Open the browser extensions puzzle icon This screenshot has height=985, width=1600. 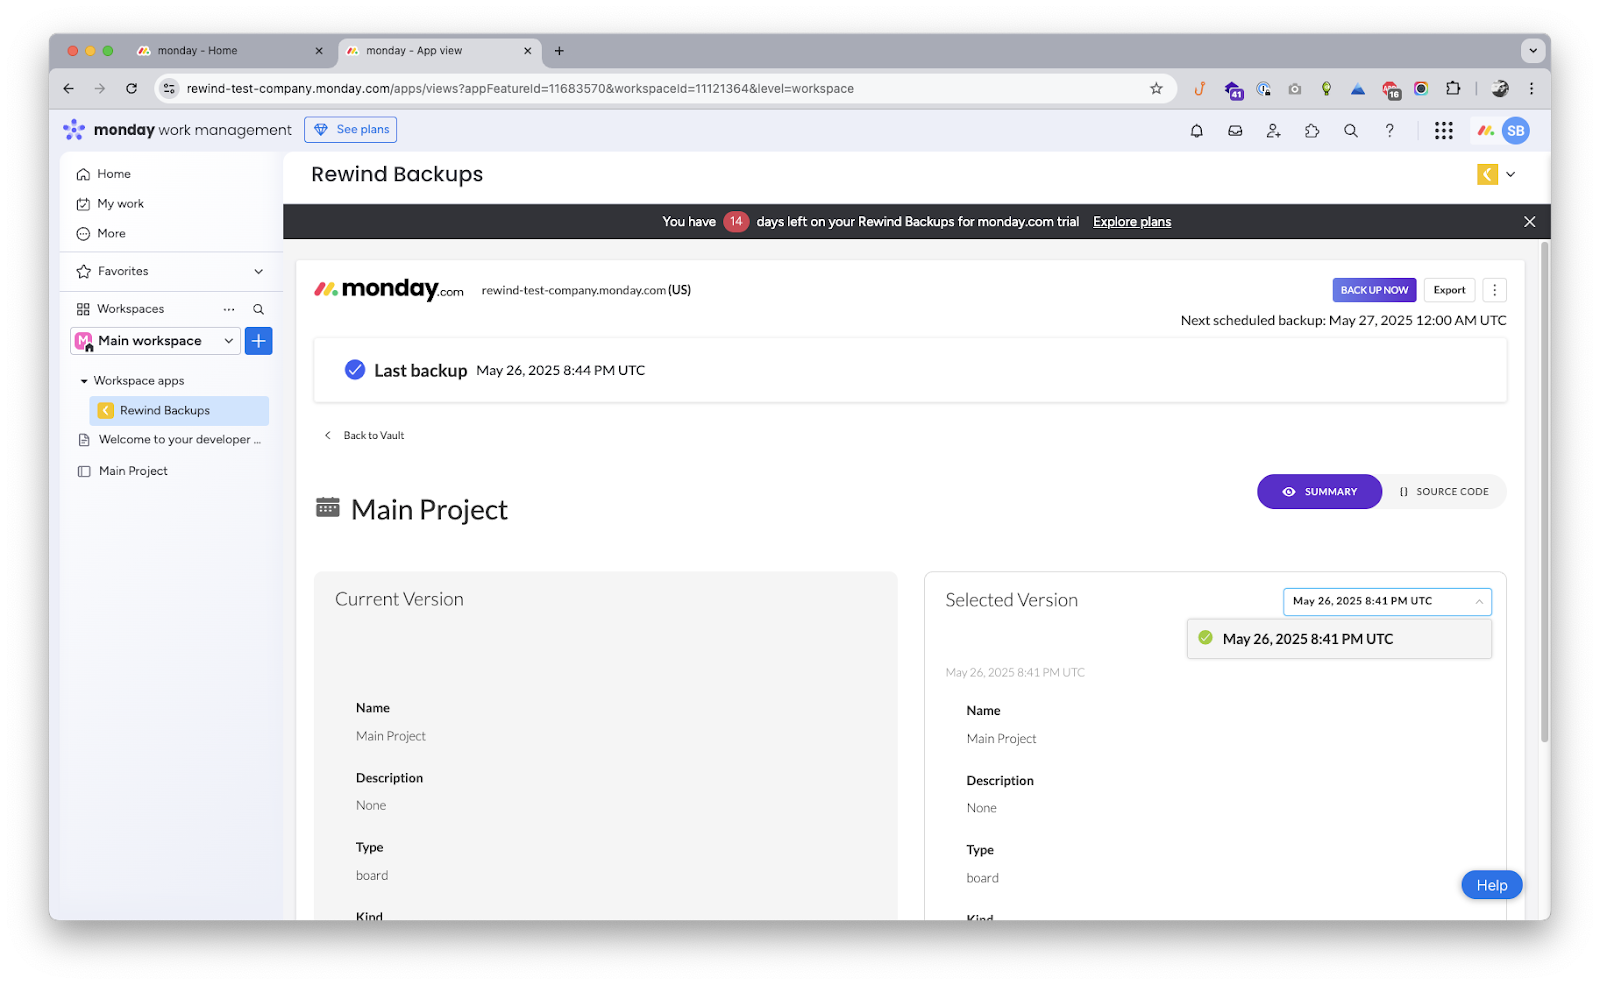(x=1453, y=89)
